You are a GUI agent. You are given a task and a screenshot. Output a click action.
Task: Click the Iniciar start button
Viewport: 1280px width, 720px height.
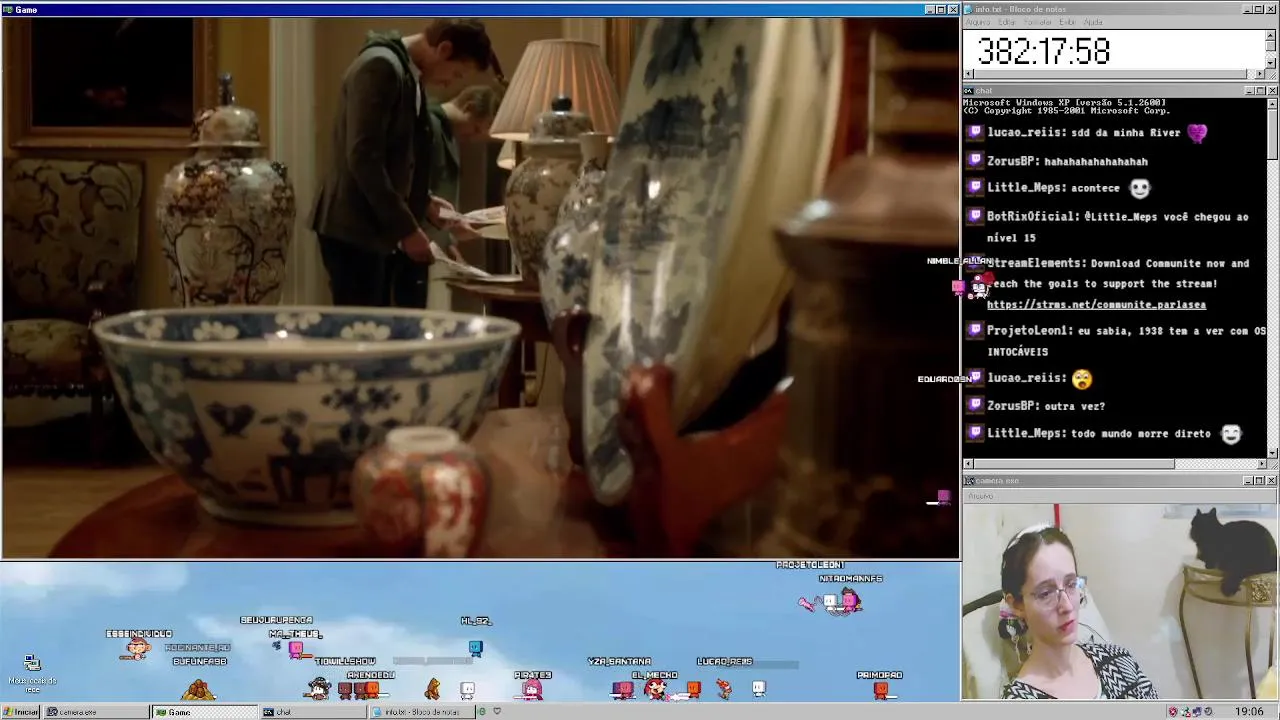click(x=20, y=712)
